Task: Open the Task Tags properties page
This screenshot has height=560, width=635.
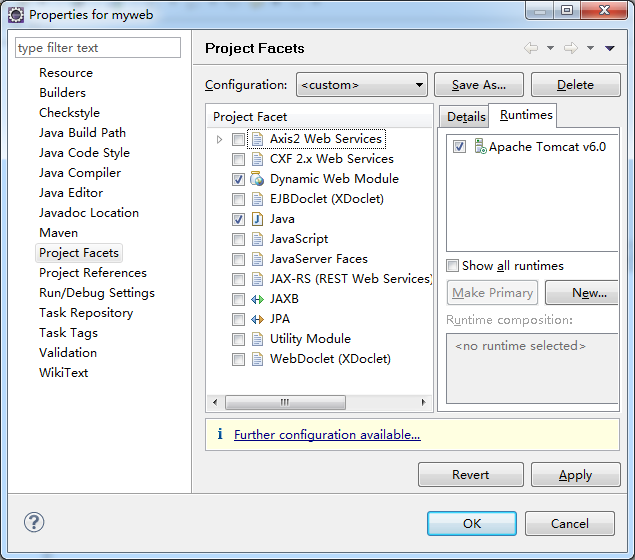Action: pyautogui.click(x=68, y=333)
